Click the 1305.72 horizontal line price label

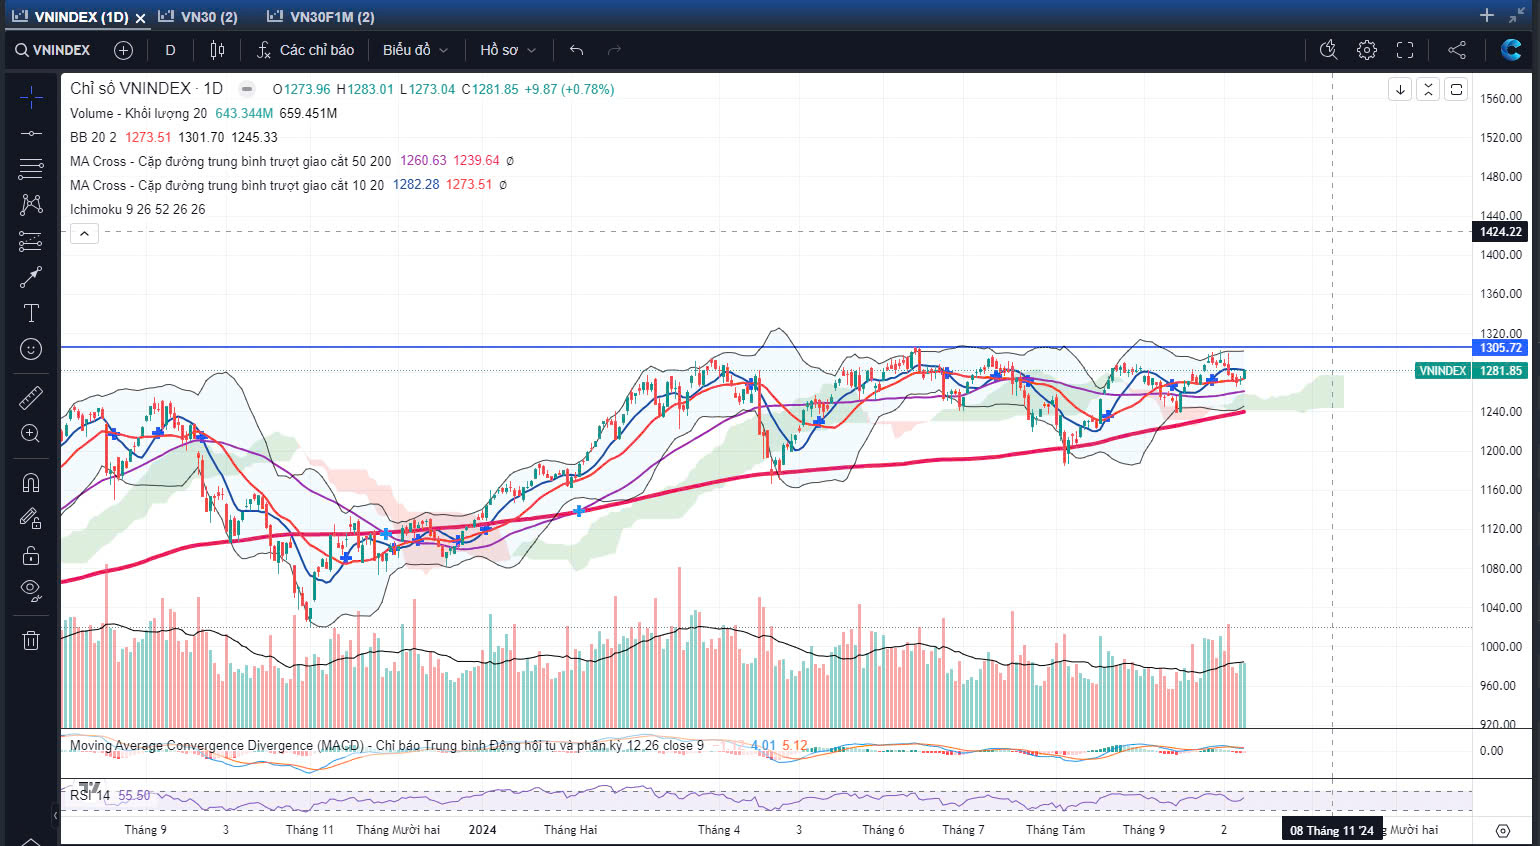1500,348
